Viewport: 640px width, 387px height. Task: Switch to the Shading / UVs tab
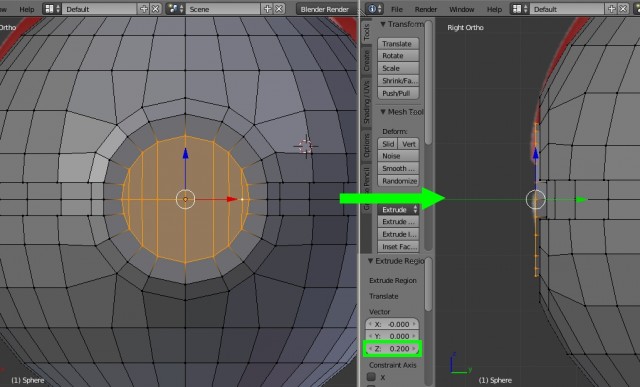[x=366, y=102]
